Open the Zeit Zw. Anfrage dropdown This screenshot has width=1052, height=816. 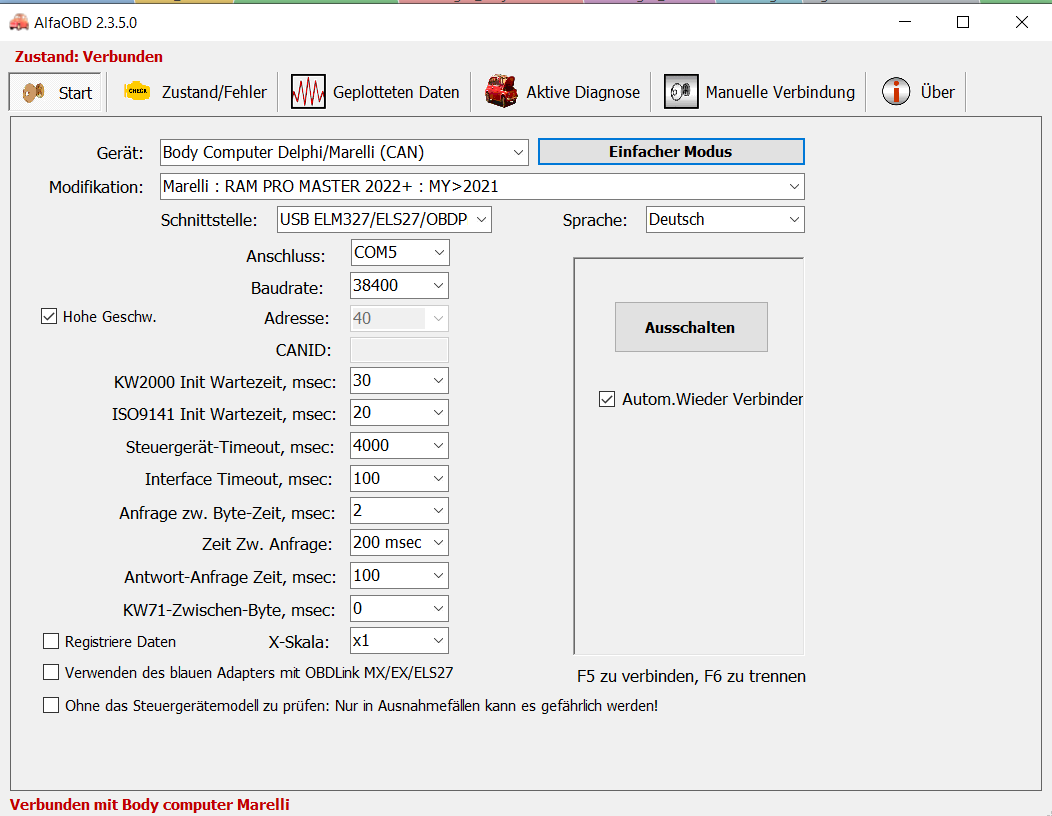[x=400, y=542]
